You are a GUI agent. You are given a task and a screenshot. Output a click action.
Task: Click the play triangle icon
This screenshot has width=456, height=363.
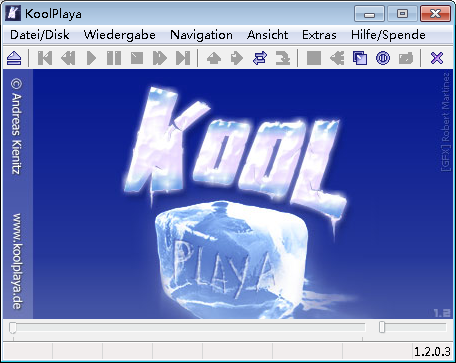(91, 58)
